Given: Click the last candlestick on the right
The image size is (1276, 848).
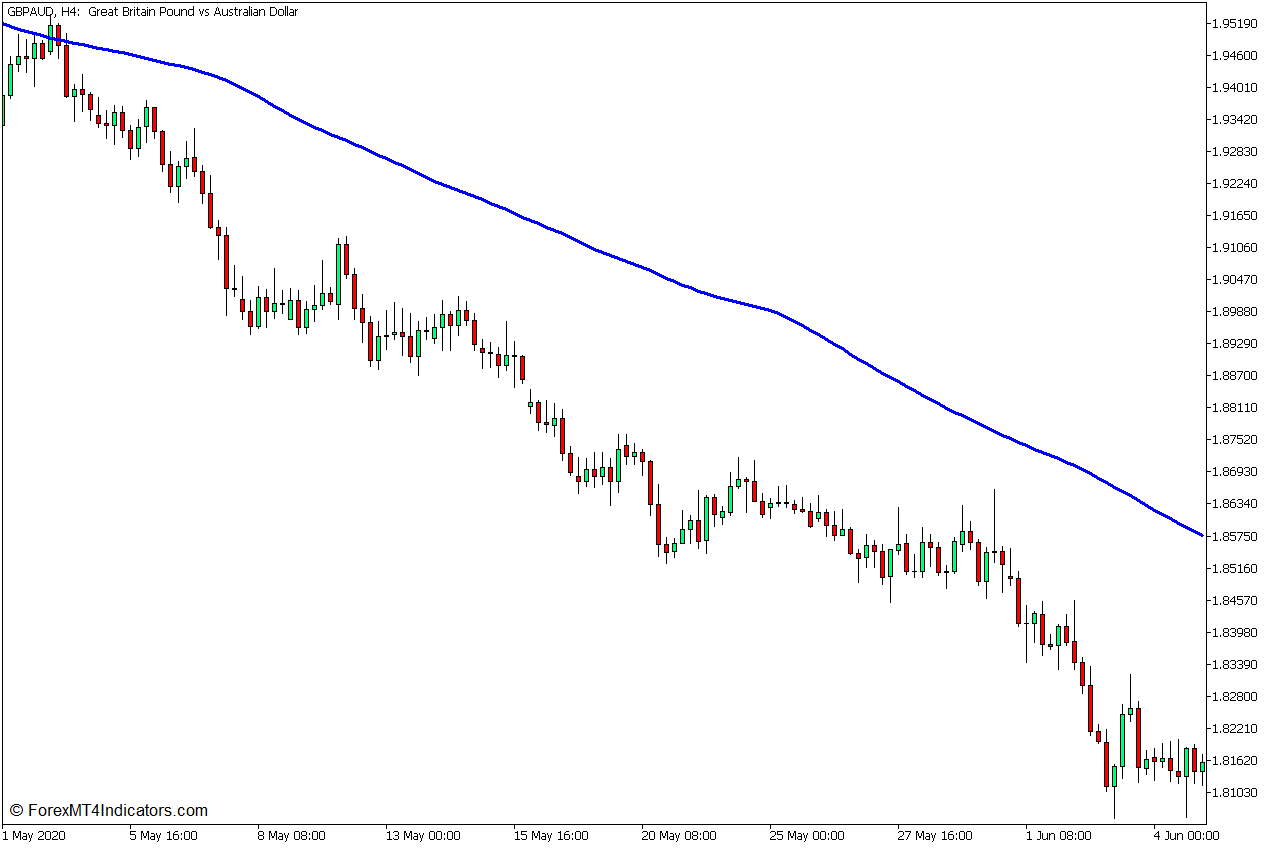Looking at the screenshot, I should (x=1202, y=767).
